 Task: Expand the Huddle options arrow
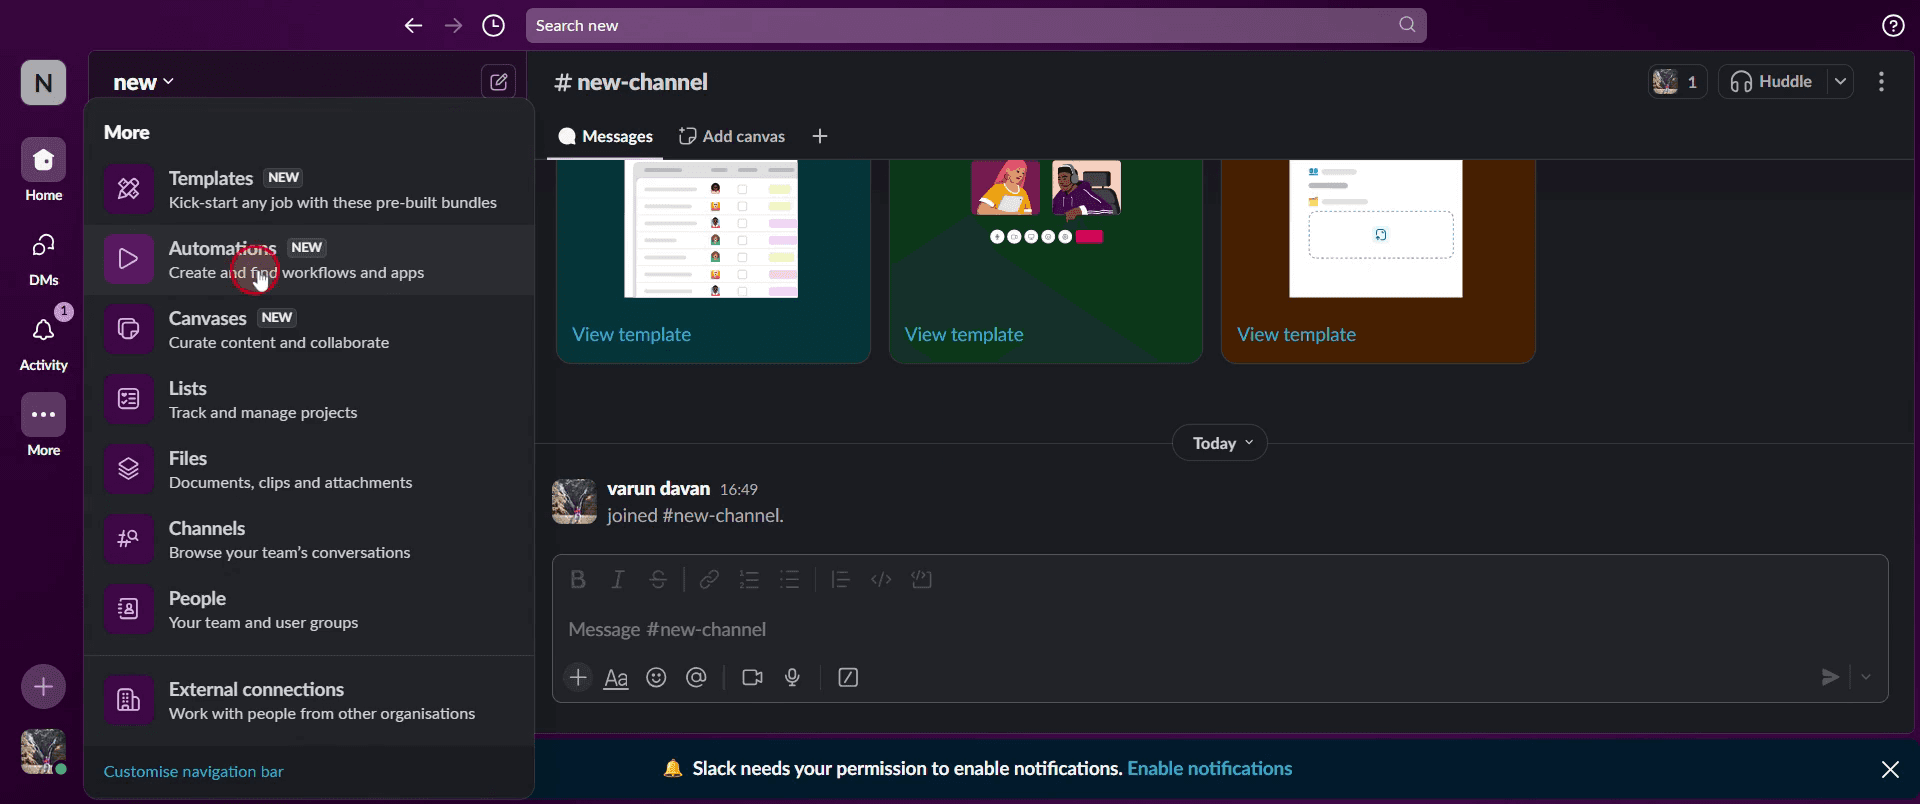click(x=1840, y=82)
